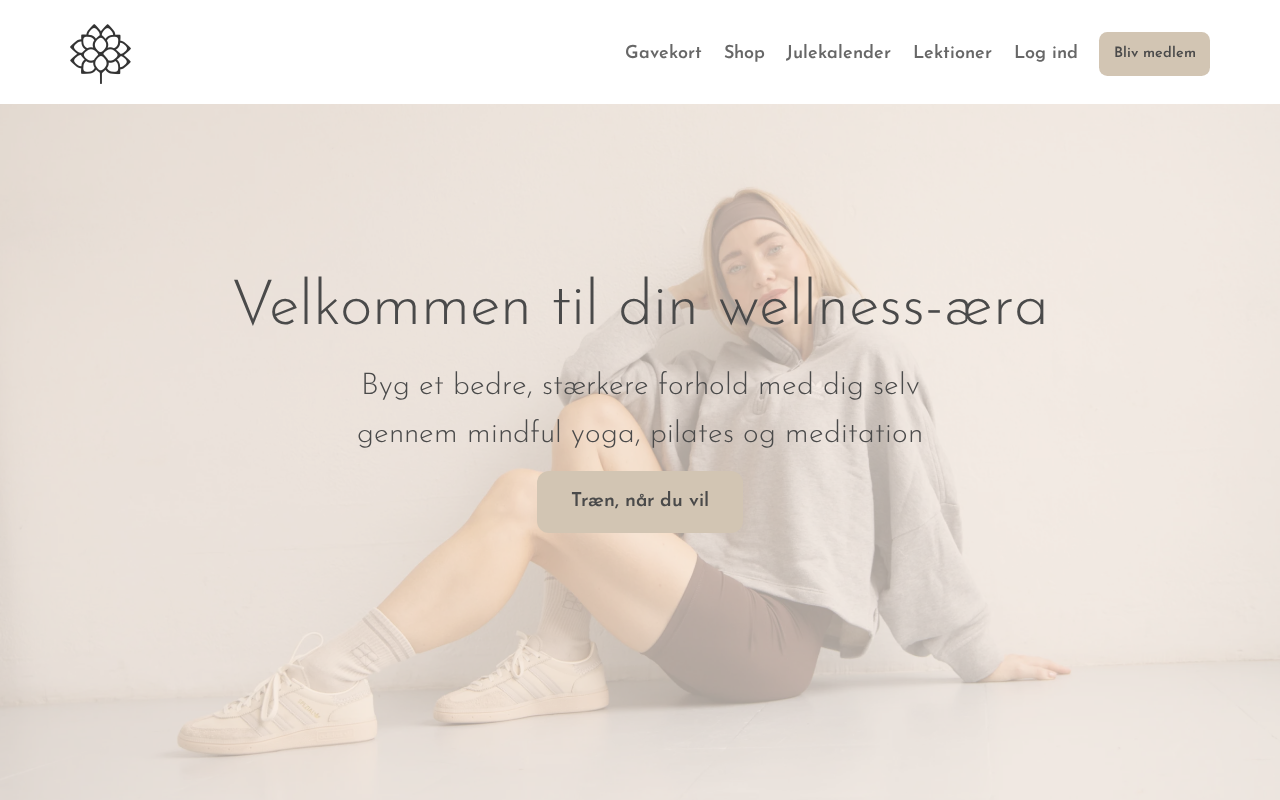Click the lotus flower logo icon

pyautogui.click(x=100, y=53)
